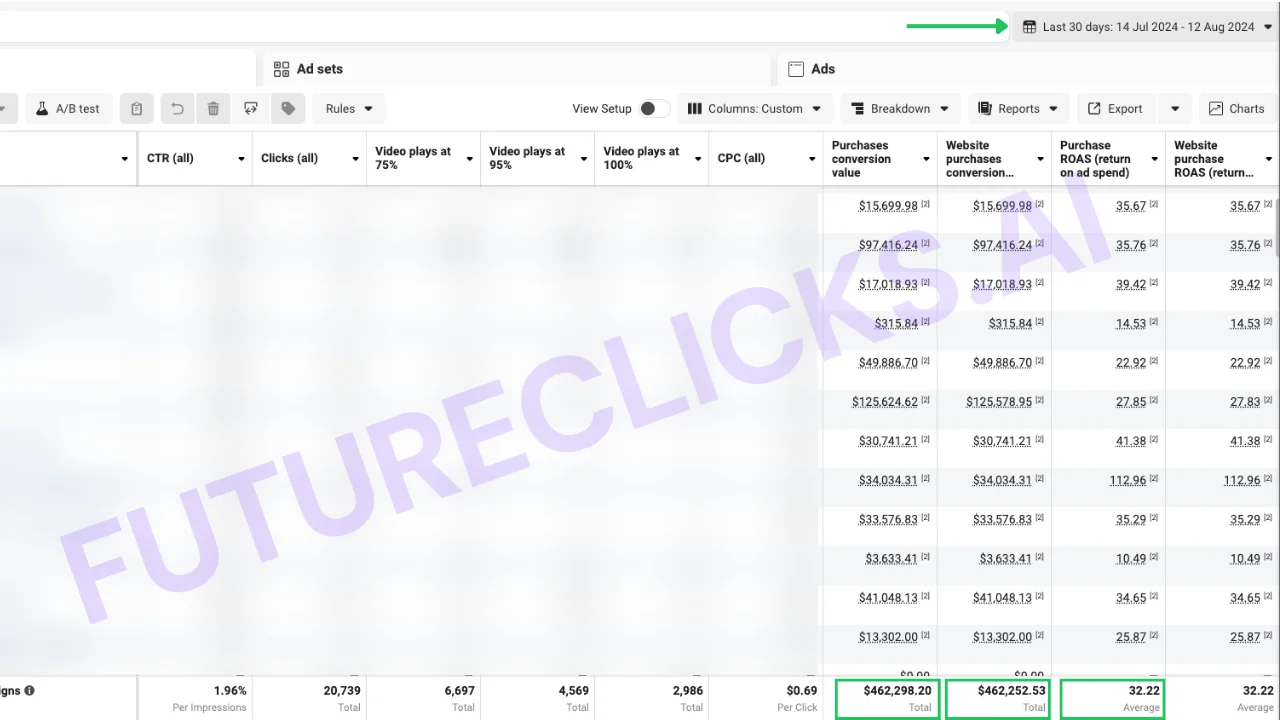Click the Ads window icon
This screenshot has height=720, width=1280.
click(796, 69)
